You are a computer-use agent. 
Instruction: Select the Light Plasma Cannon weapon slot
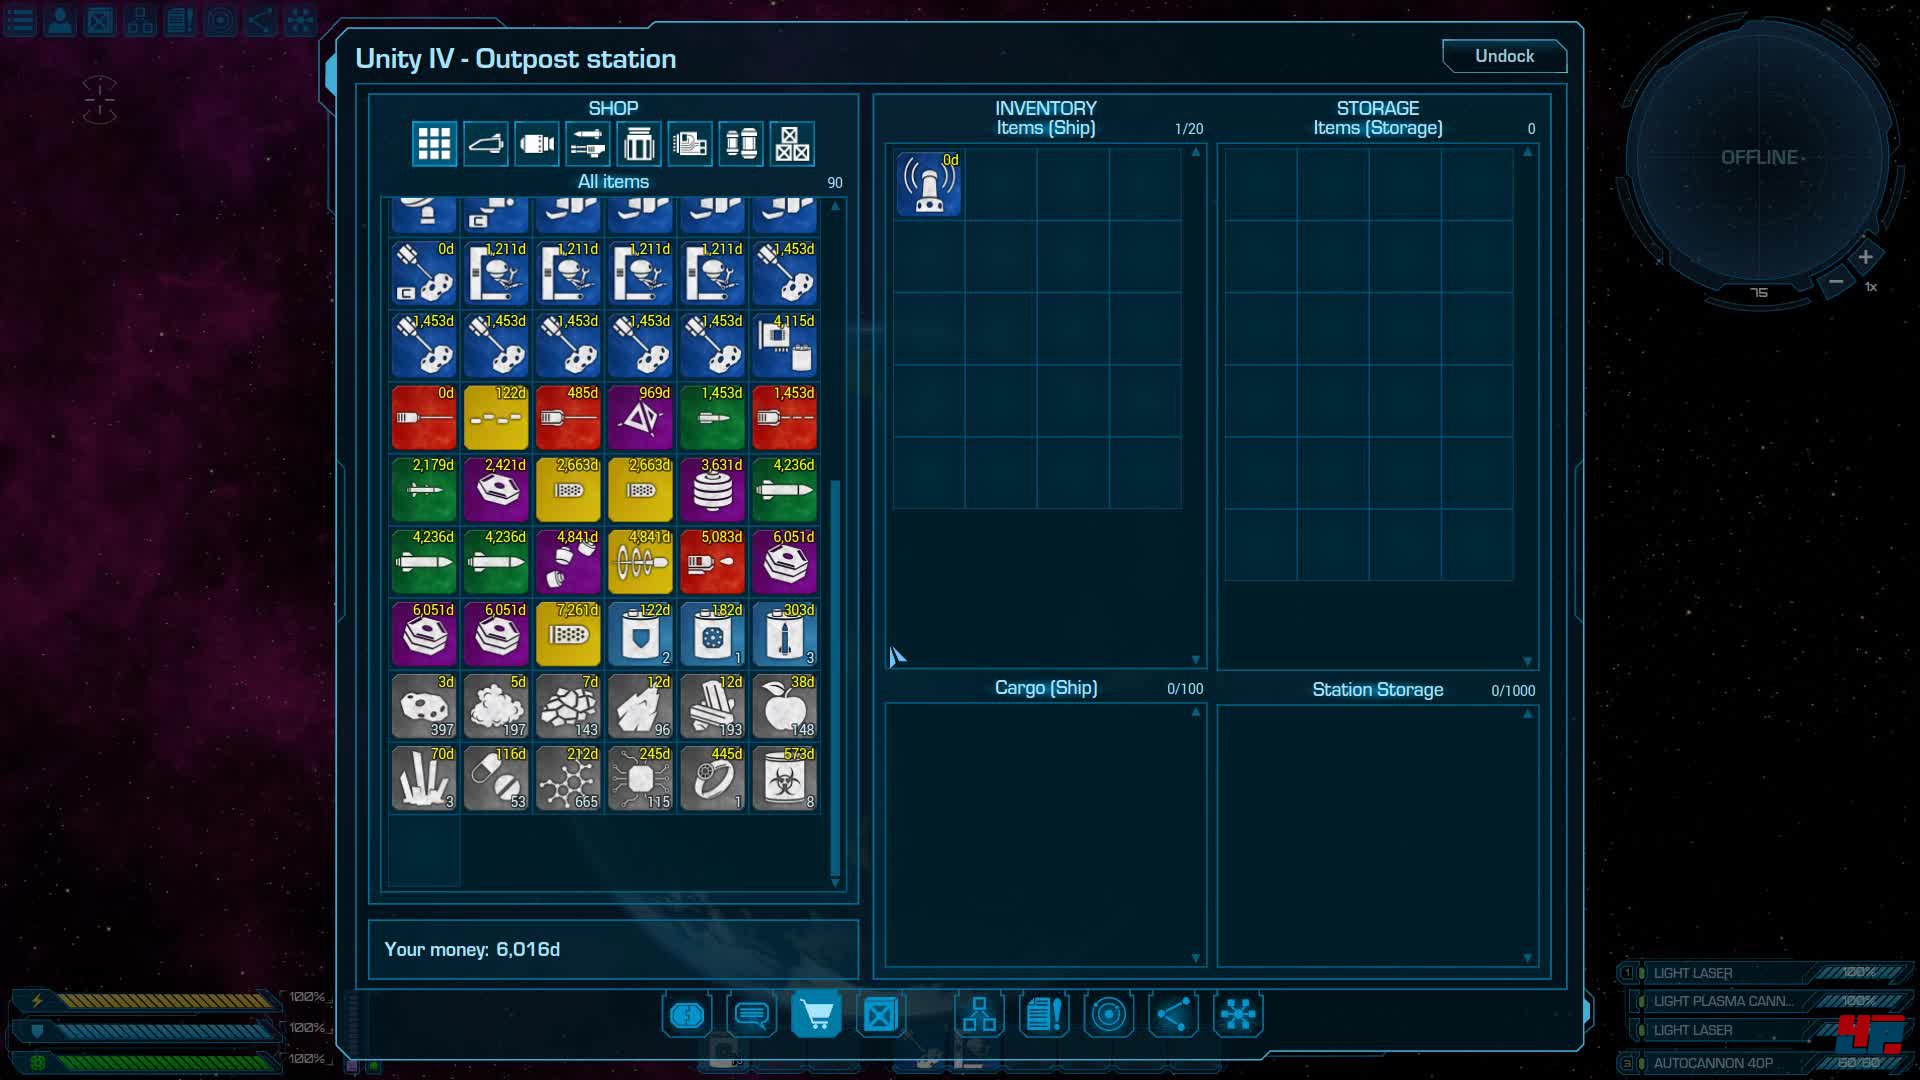coord(1722,1001)
